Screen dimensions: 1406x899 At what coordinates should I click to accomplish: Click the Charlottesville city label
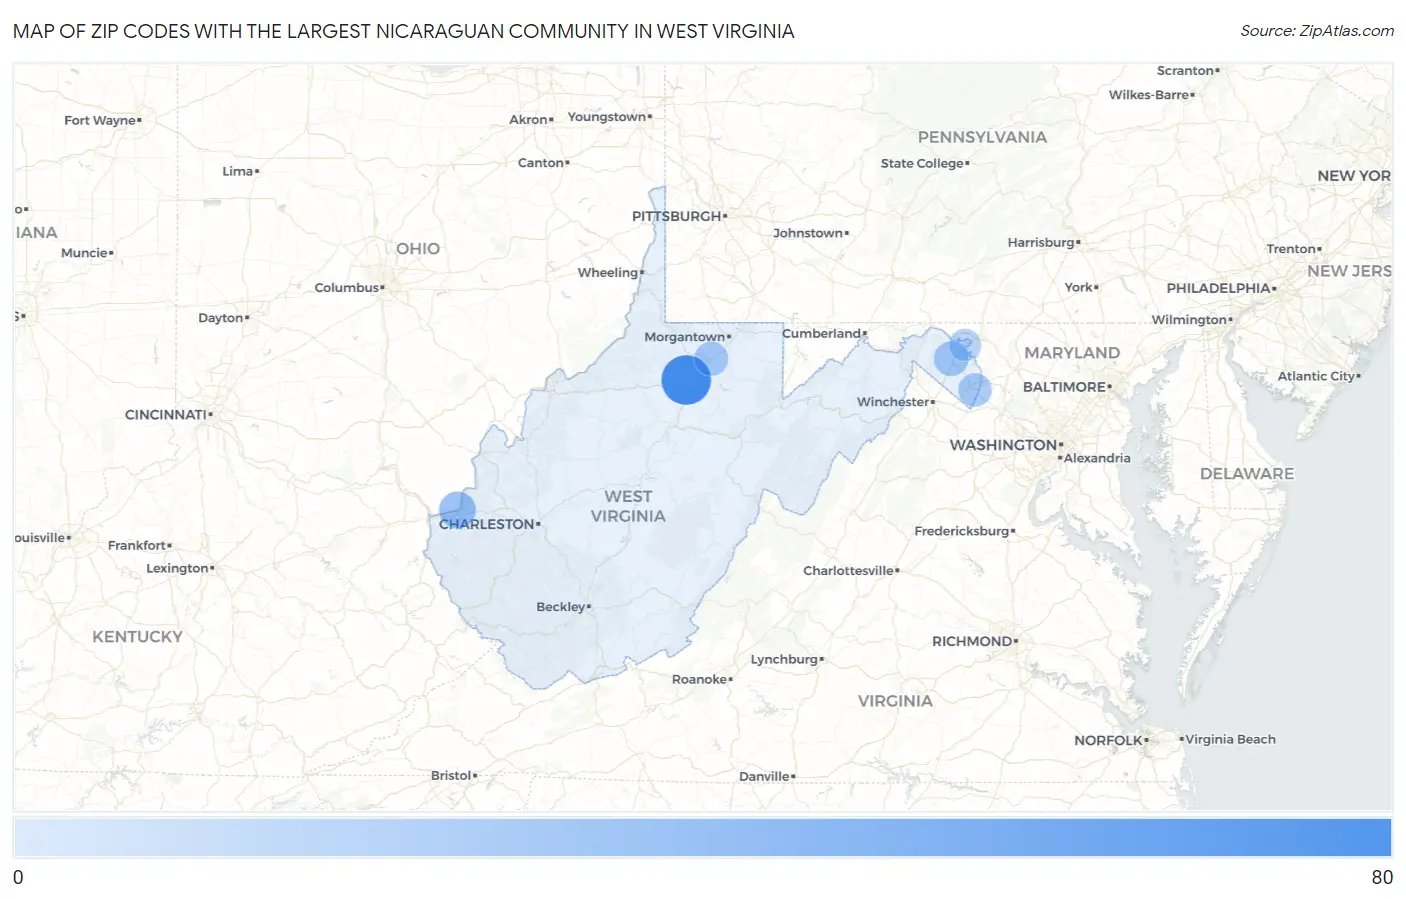click(x=849, y=571)
